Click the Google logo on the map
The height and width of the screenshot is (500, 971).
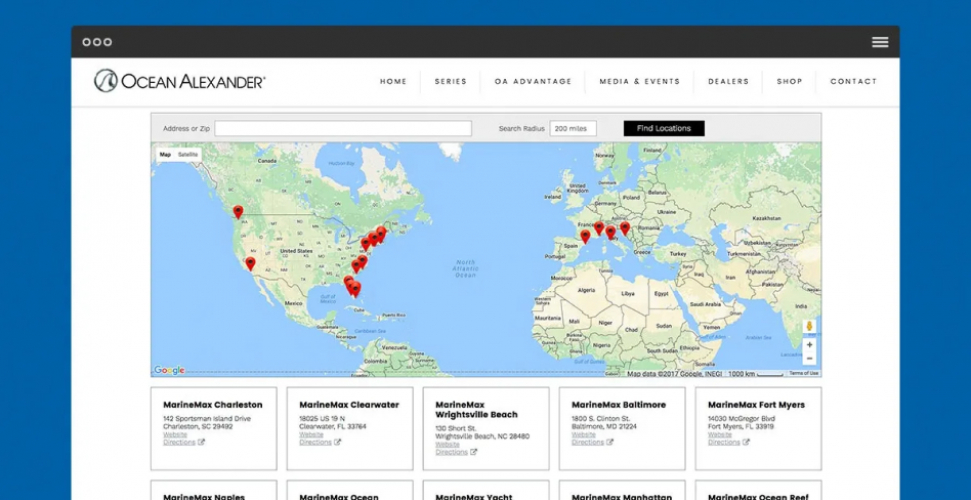pos(169,370)
